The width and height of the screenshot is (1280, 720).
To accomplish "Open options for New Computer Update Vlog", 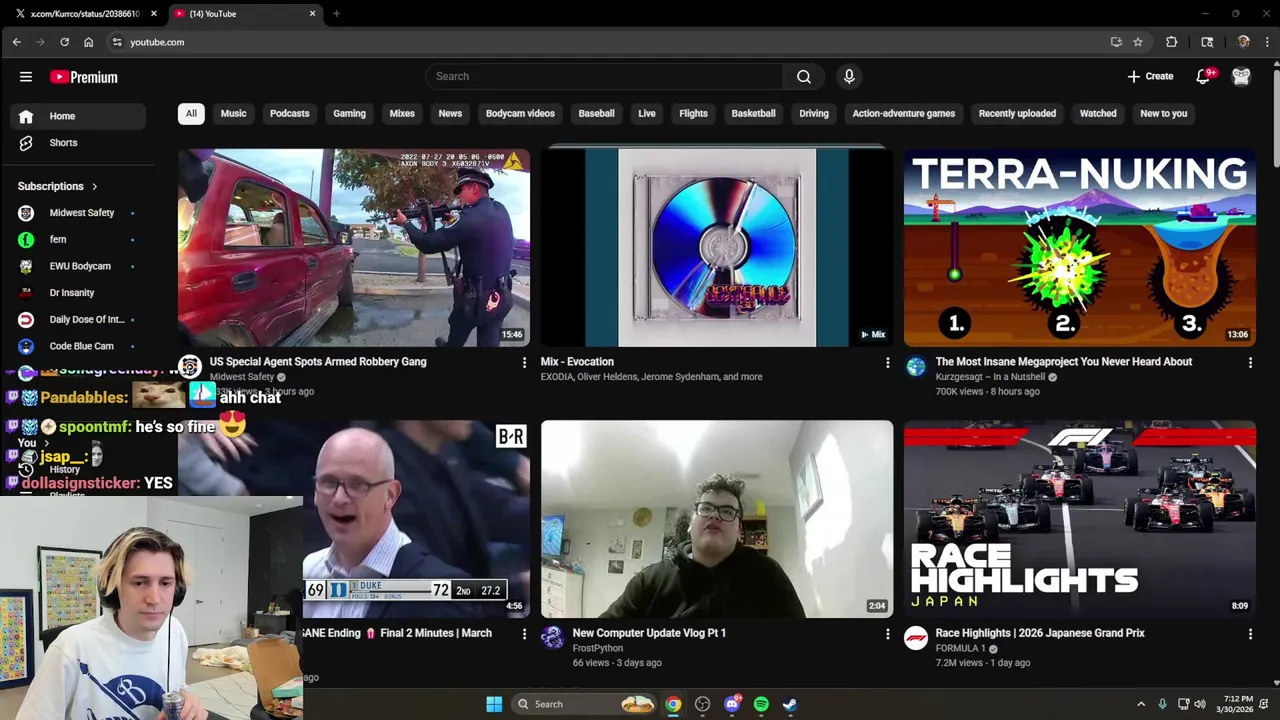I will pos(887,634).
